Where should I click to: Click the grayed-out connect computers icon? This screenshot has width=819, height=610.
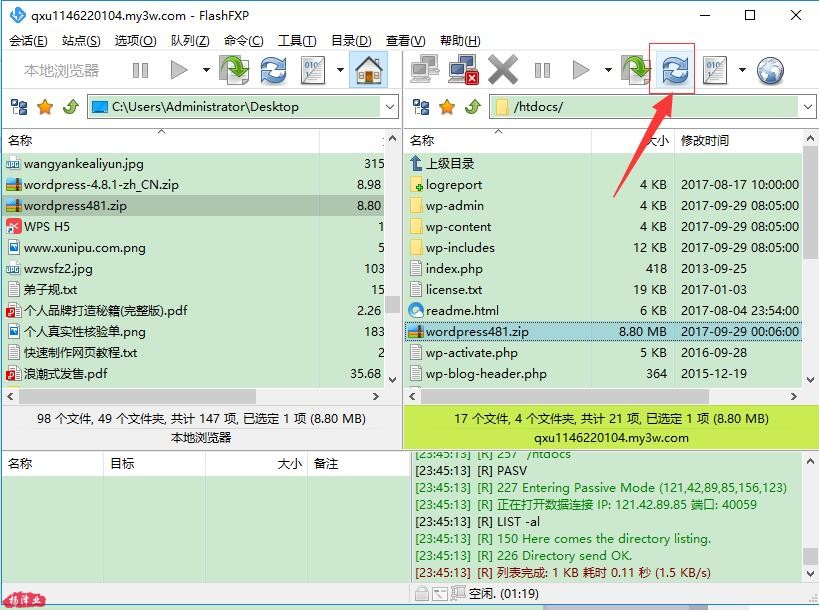[424, 70]
